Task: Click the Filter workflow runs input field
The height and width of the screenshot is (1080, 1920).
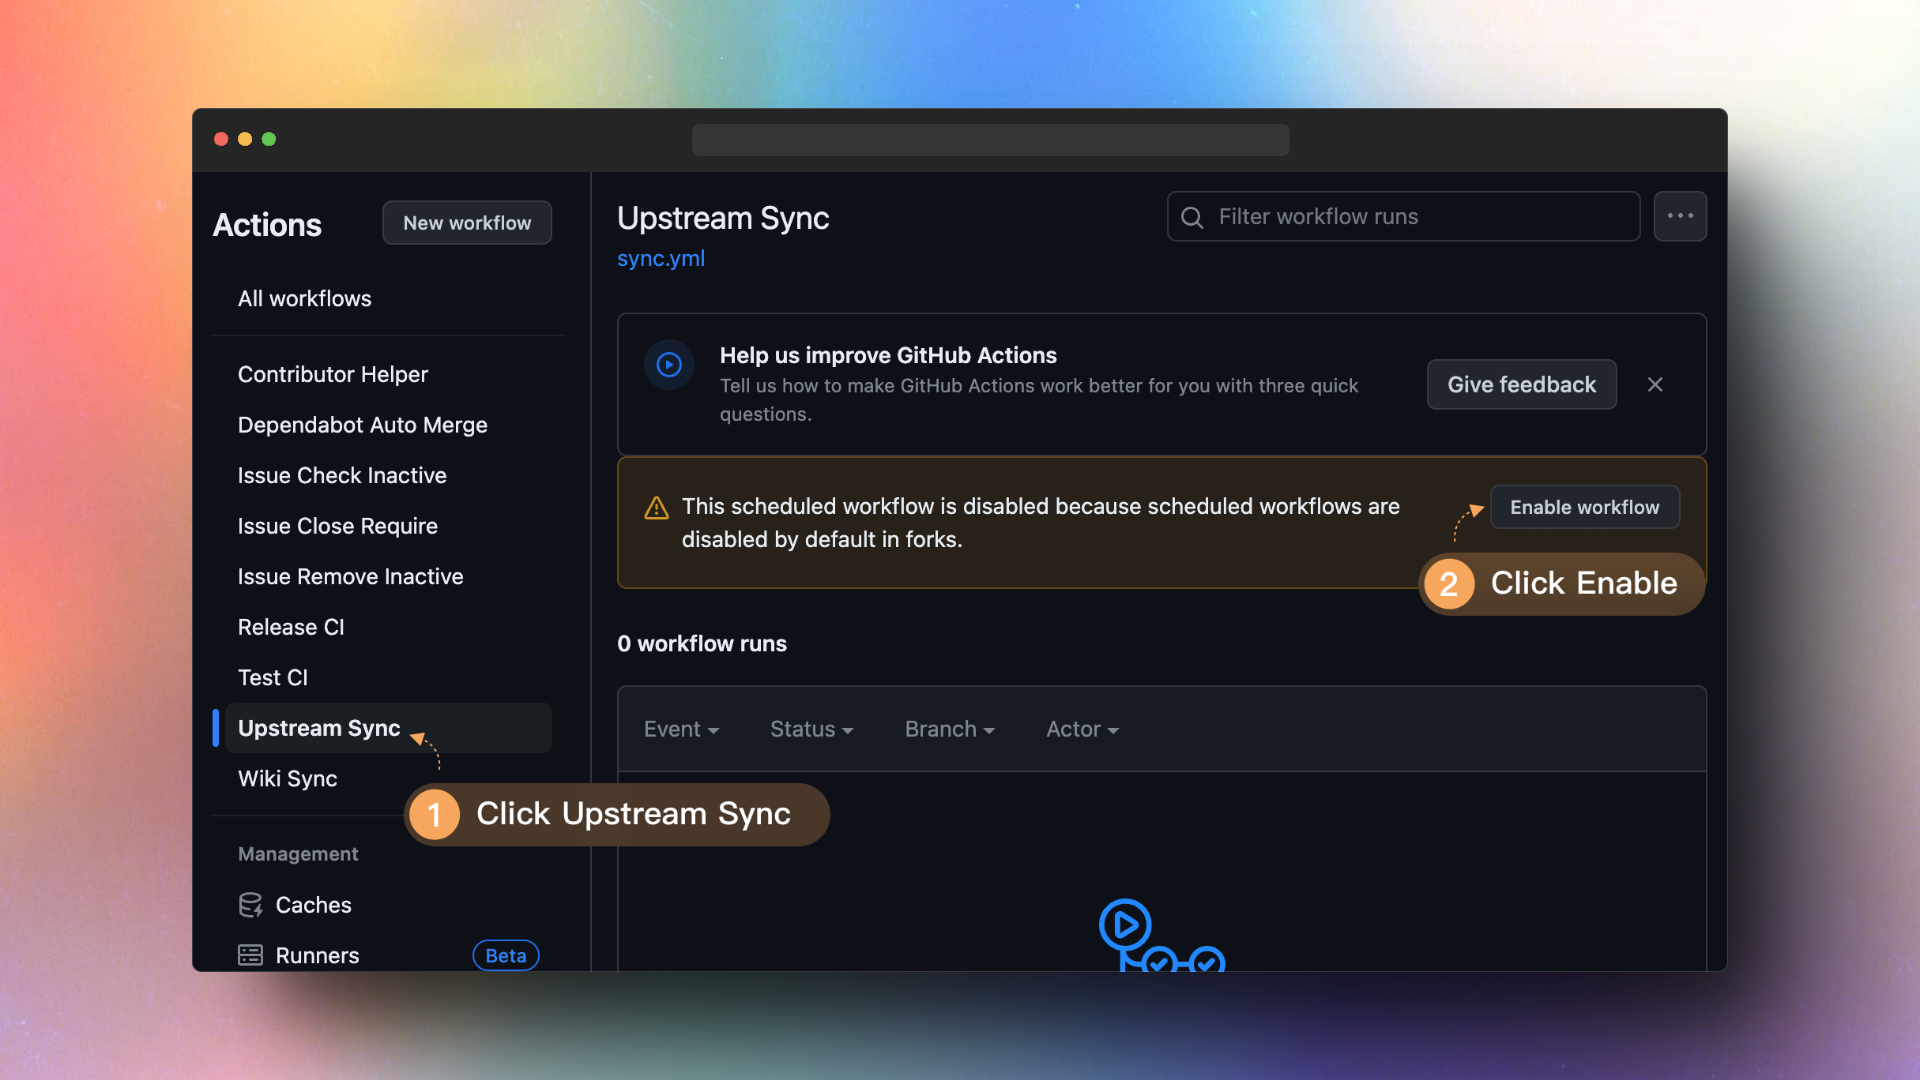Action: click(1403, 216)
